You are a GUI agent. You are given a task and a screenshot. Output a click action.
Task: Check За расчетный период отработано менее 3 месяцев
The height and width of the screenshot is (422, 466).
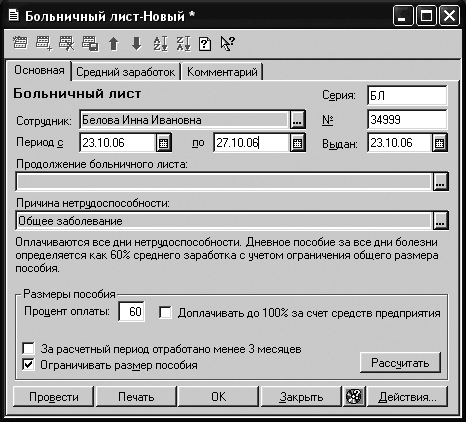click(x=28, y=349)
